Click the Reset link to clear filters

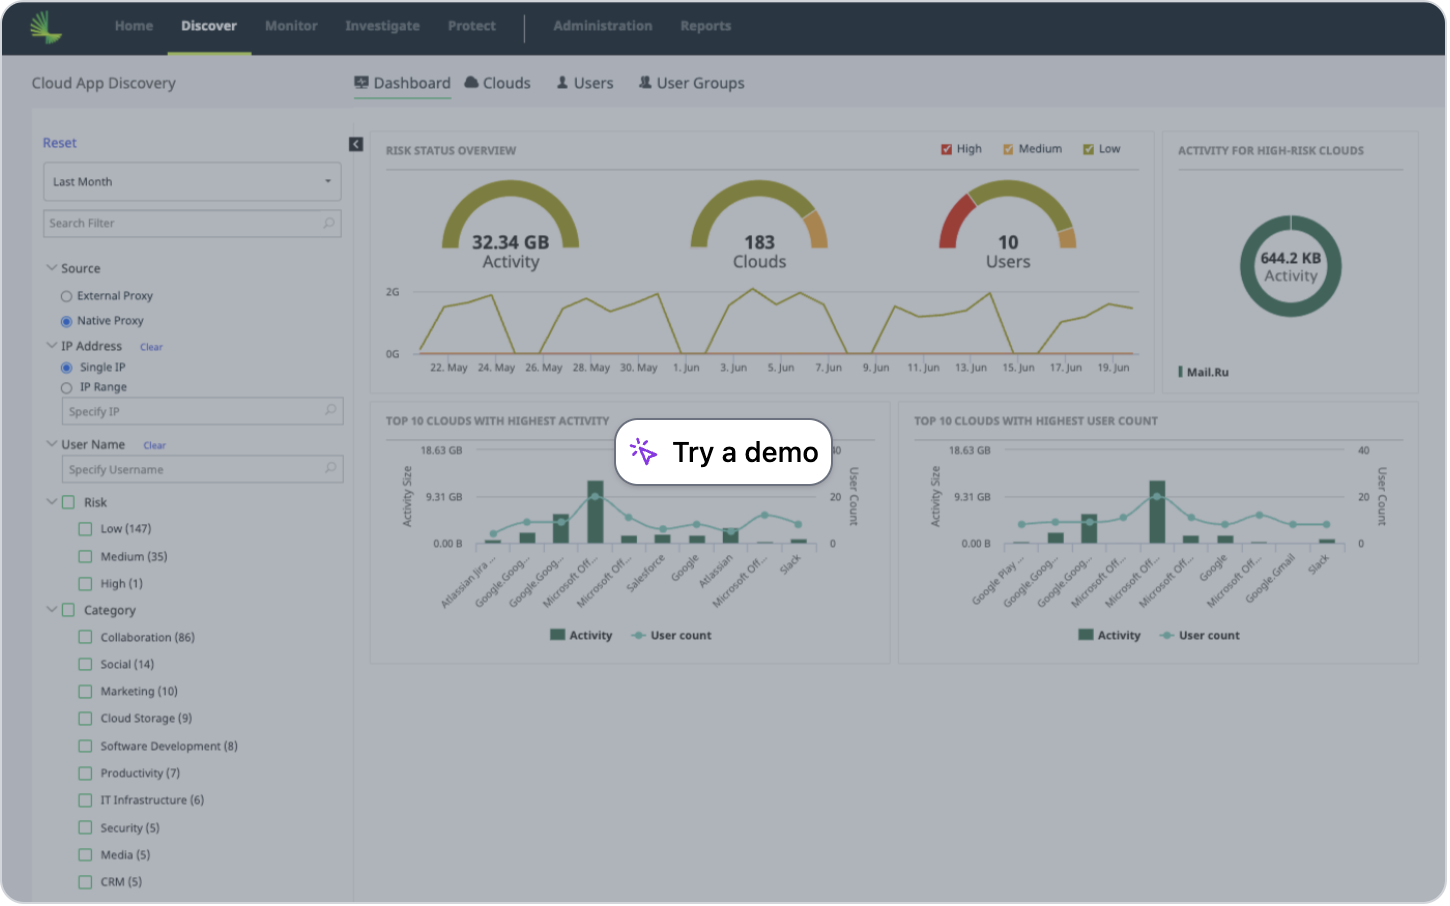(x=59, y=143)
